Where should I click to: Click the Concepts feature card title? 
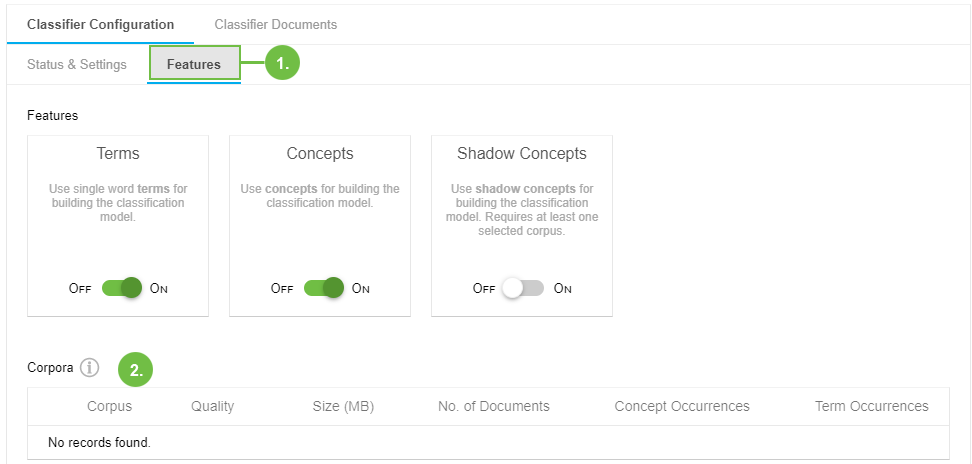point(320,154)
